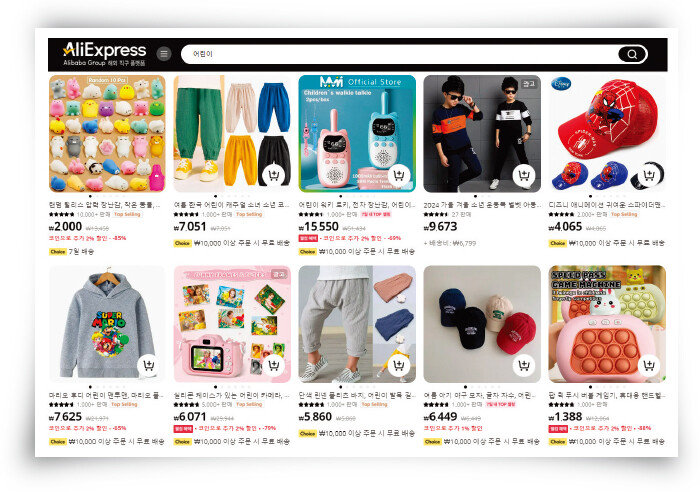This screenshot has width=700, height=492.
Task: Click the search magnifier button
Action: click(632, 54)
